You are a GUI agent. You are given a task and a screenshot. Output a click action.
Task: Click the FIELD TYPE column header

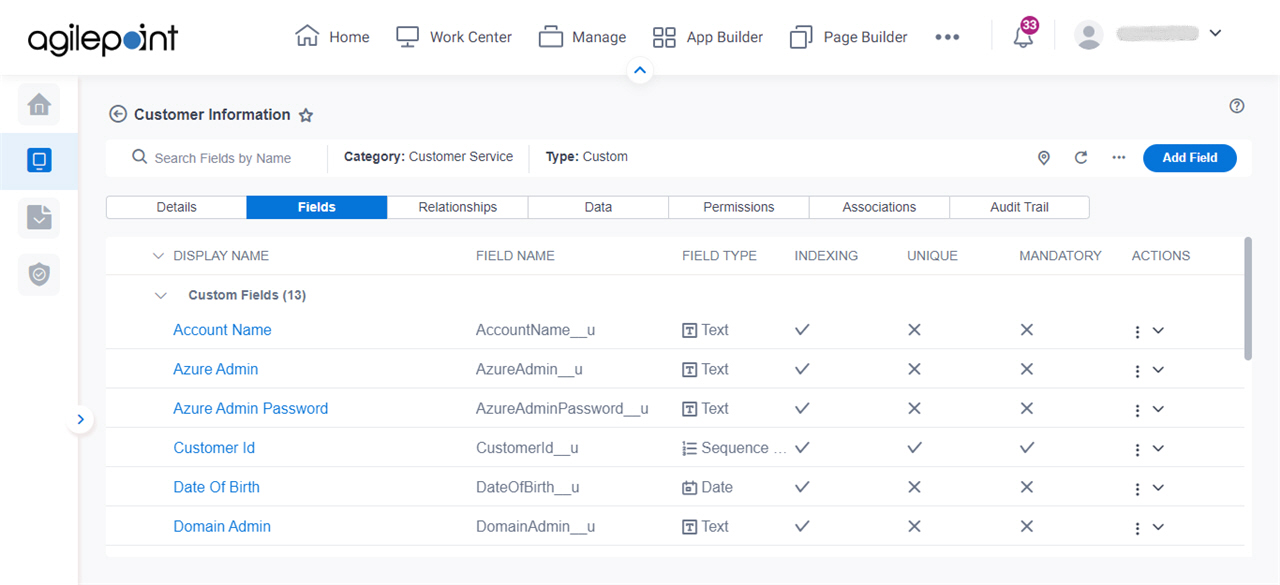coord(719,256)
